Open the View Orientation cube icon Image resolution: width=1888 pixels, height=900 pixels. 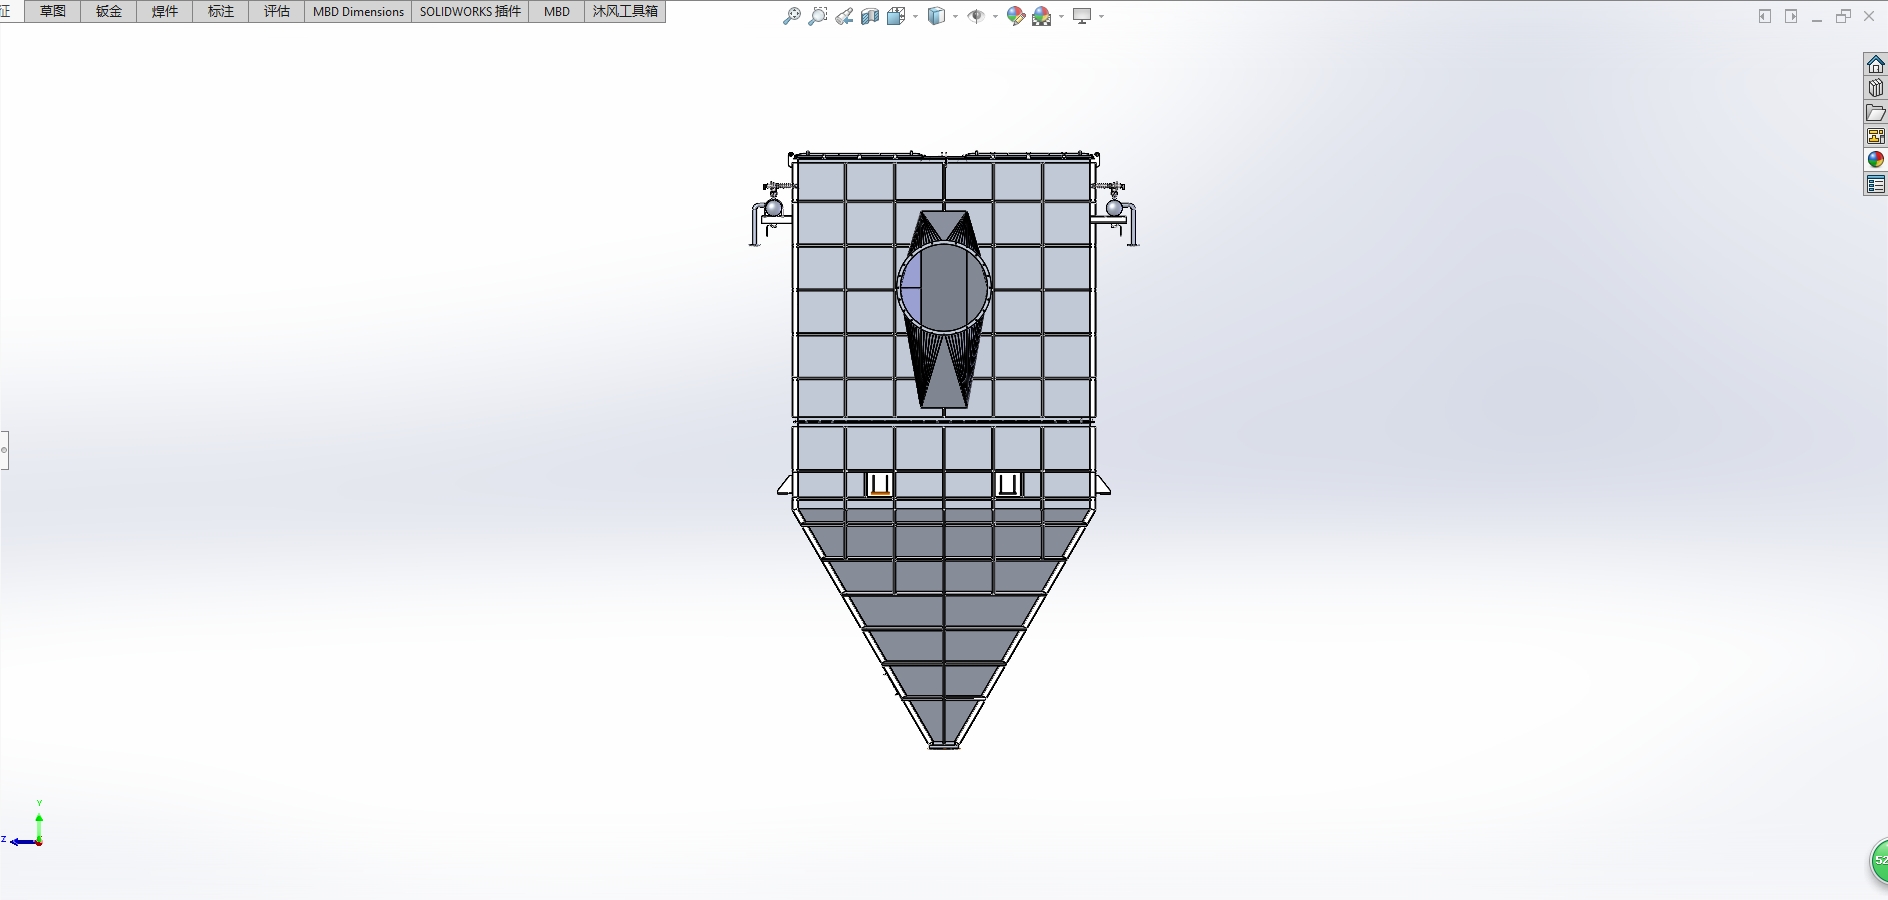click(x=896, y=16)
